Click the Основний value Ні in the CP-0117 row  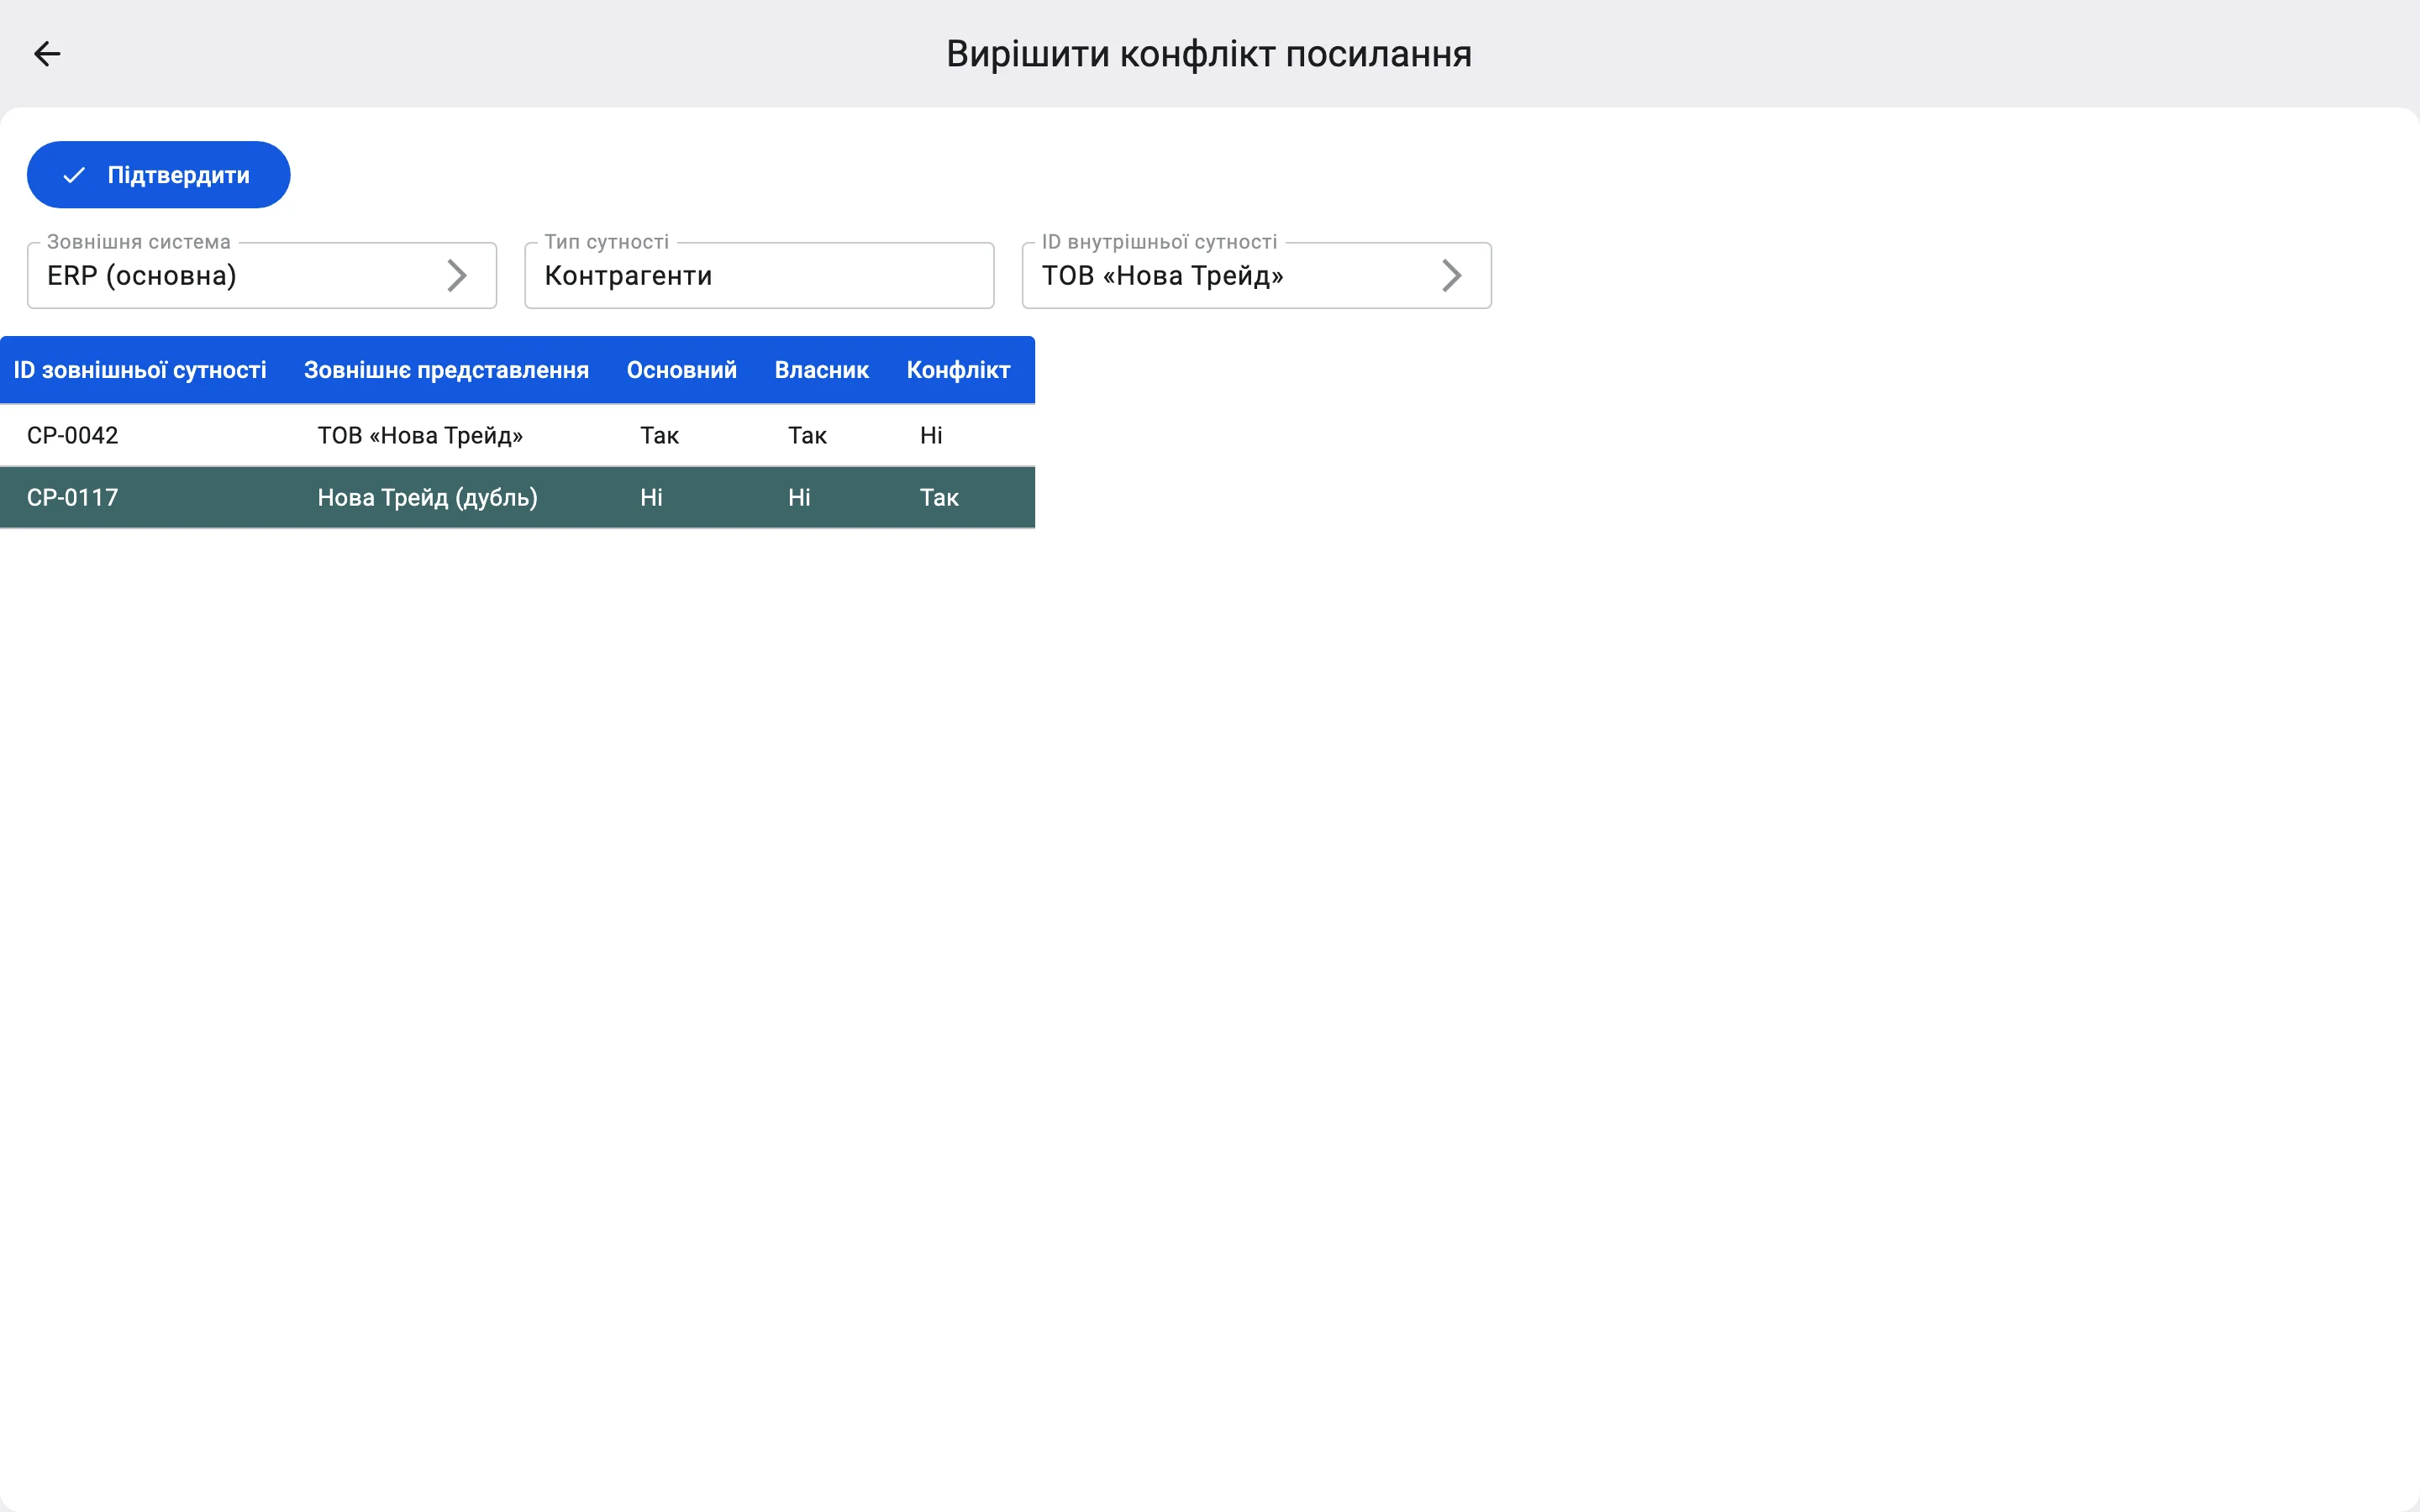tap(651, 497)
